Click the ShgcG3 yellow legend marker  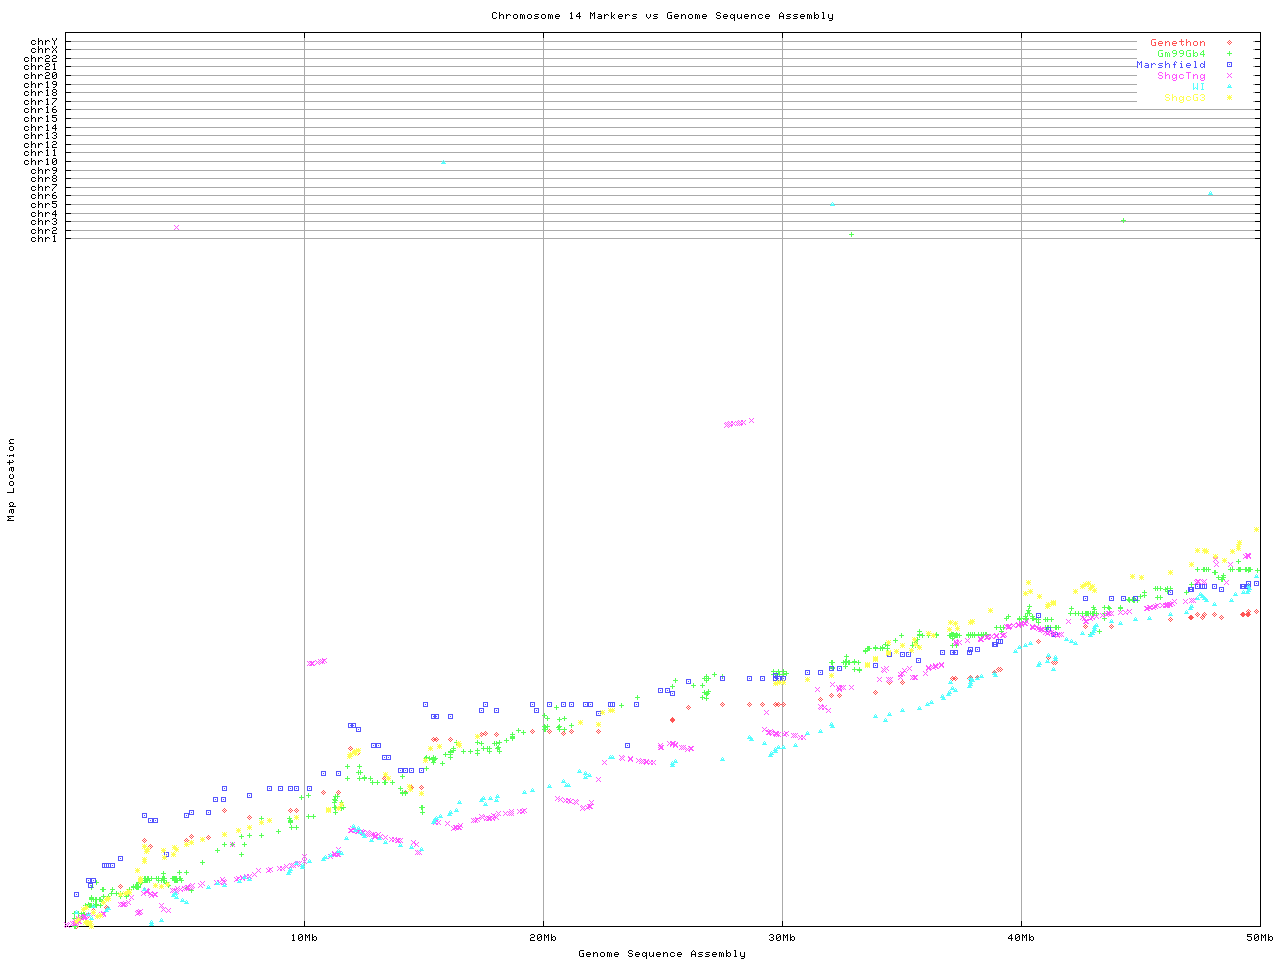(x=1229, y=98)
